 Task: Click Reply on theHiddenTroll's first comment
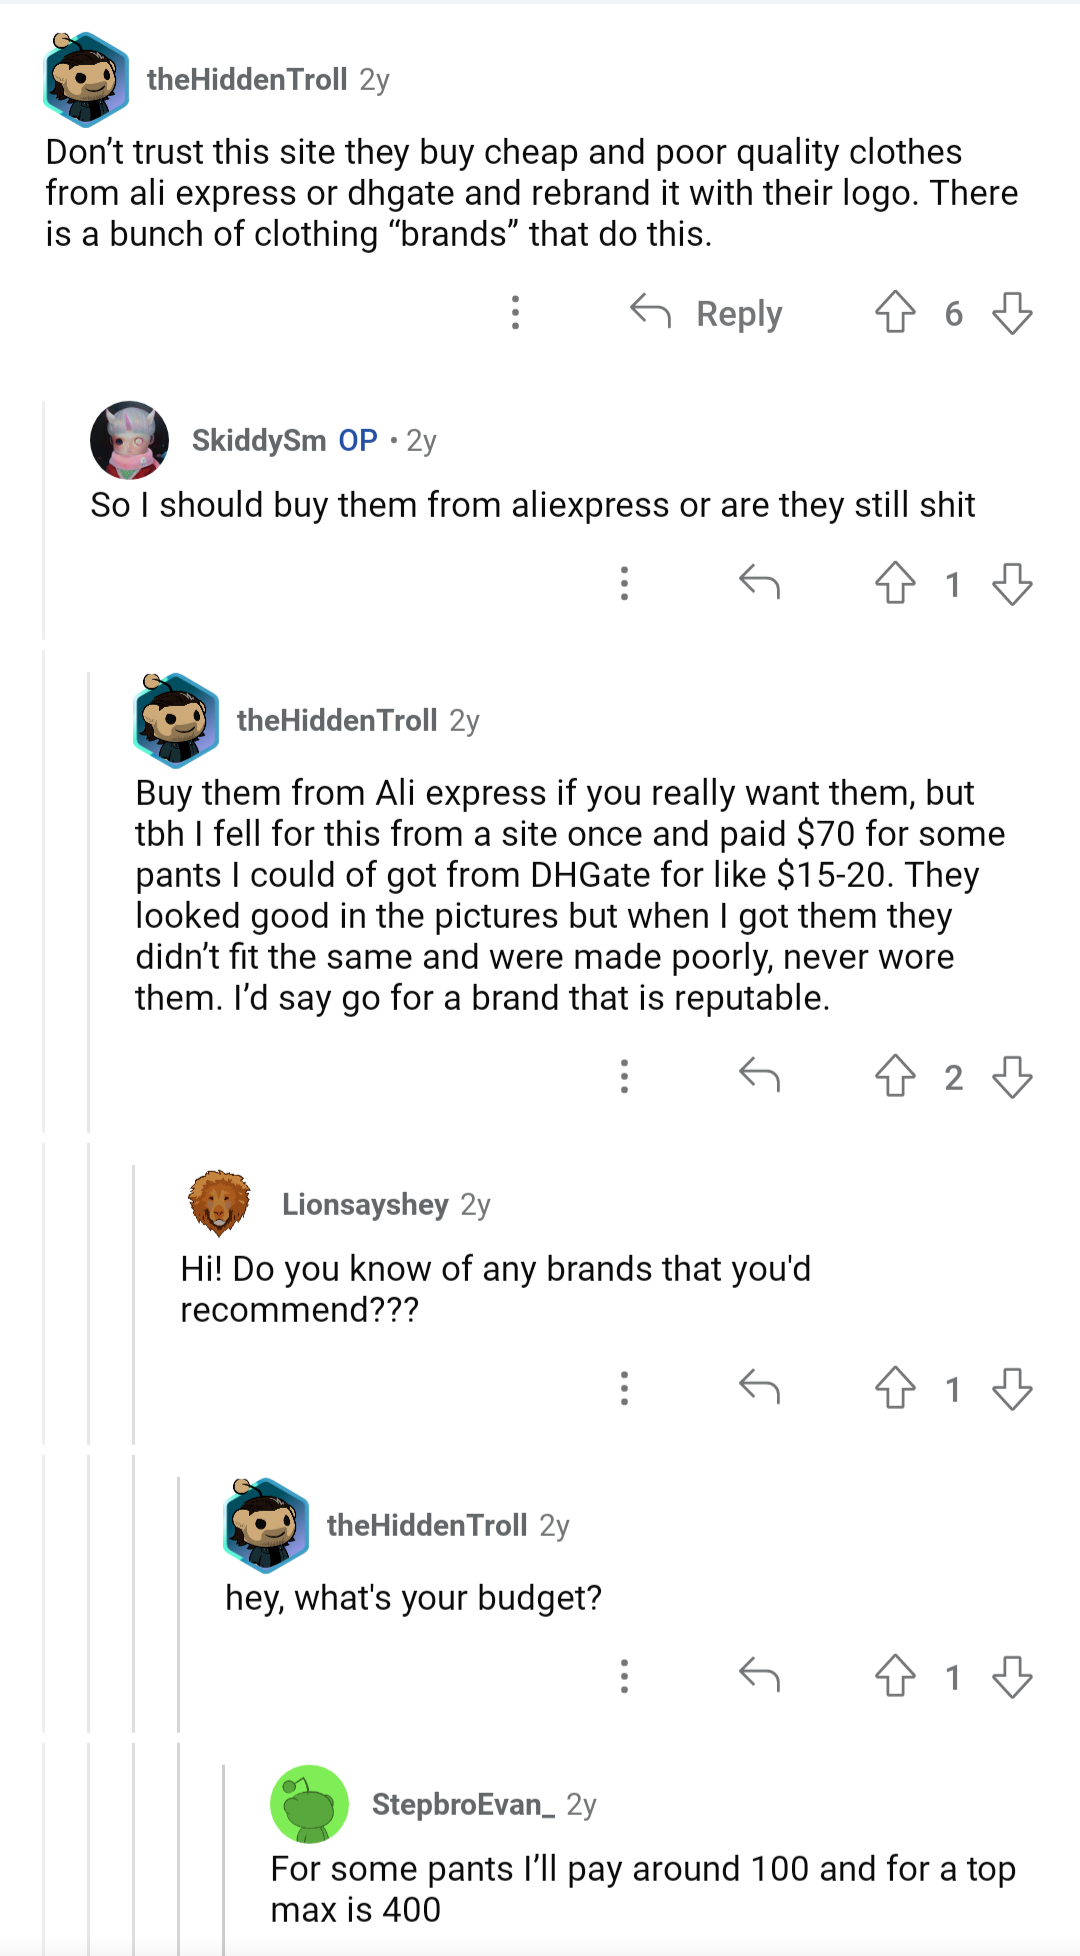click(707, 313)
